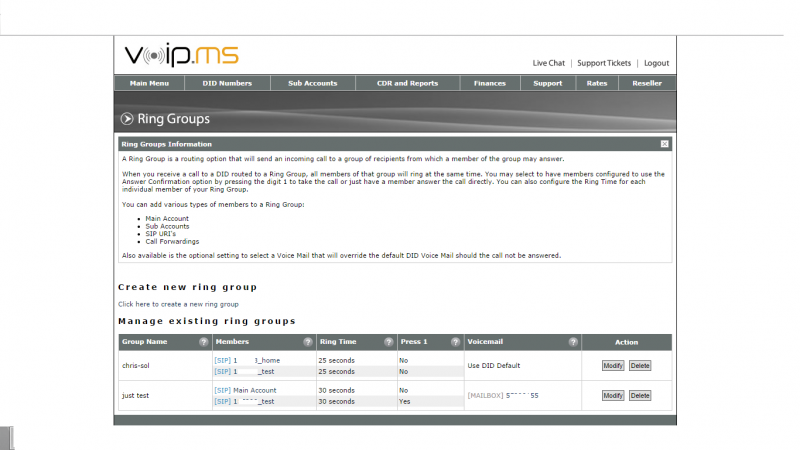Click help icon next to Members header

(x=308, y=342)
